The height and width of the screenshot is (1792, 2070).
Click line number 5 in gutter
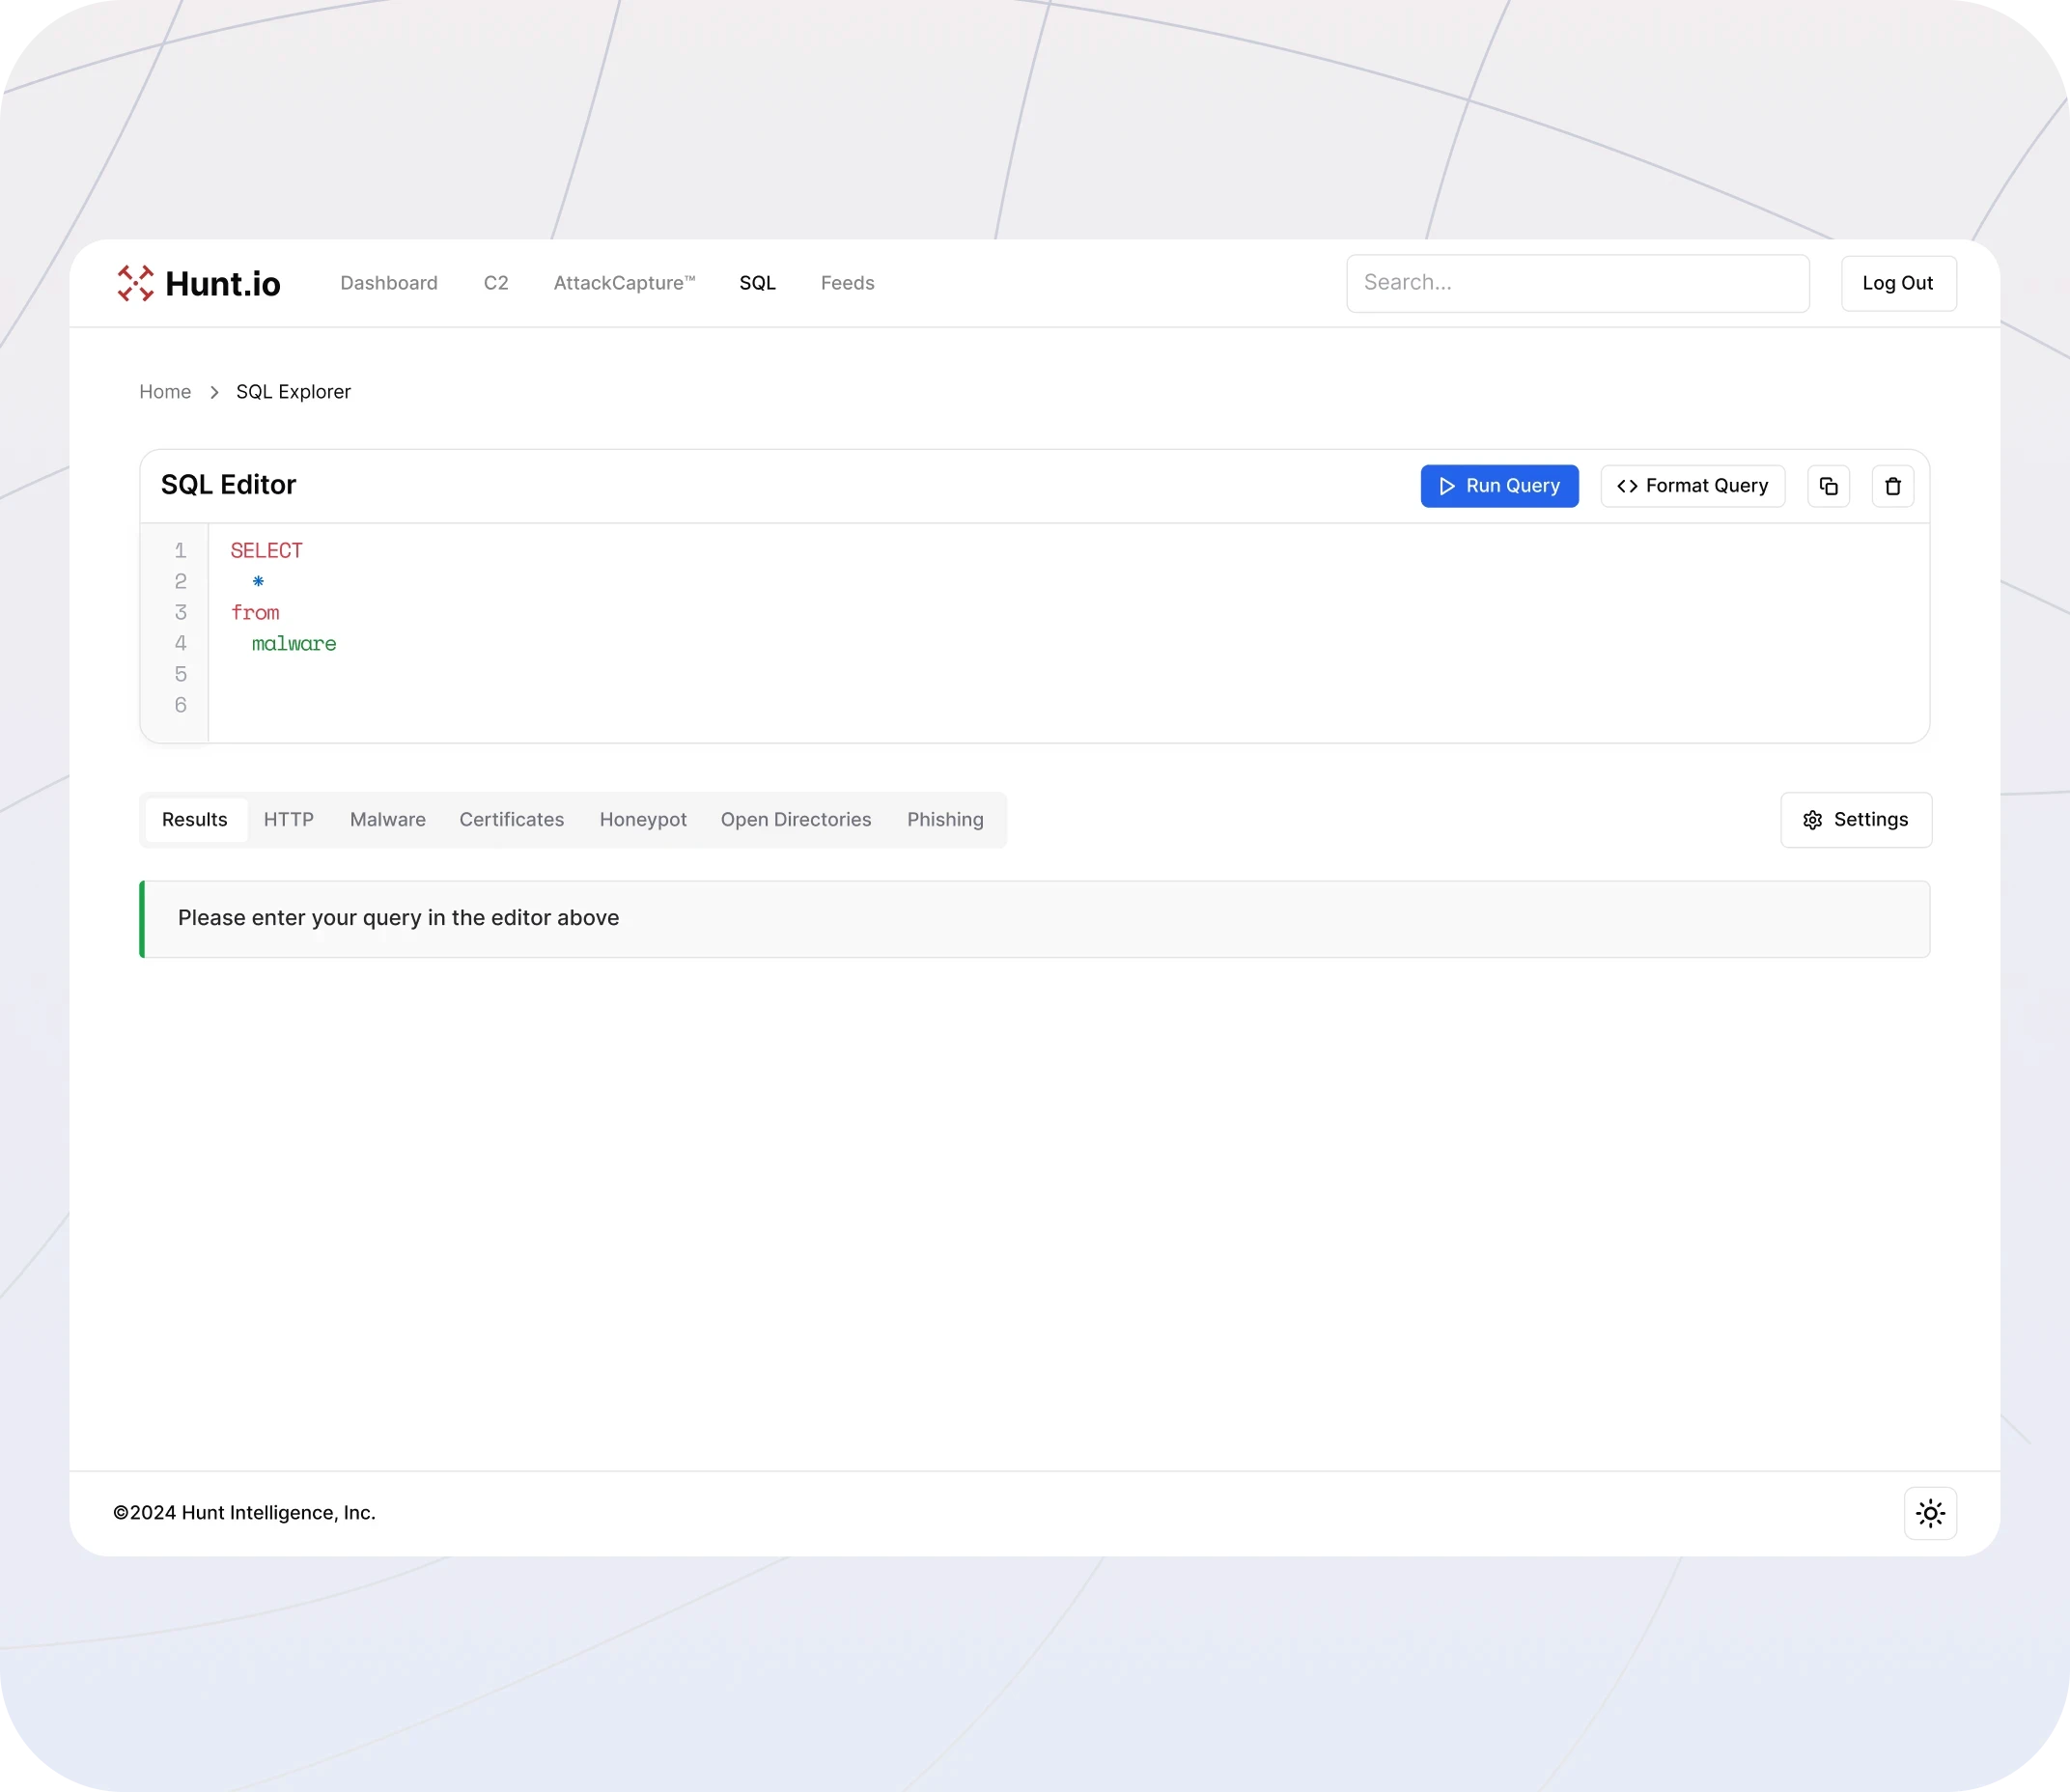pyautogui.click(x=180, y=675)
